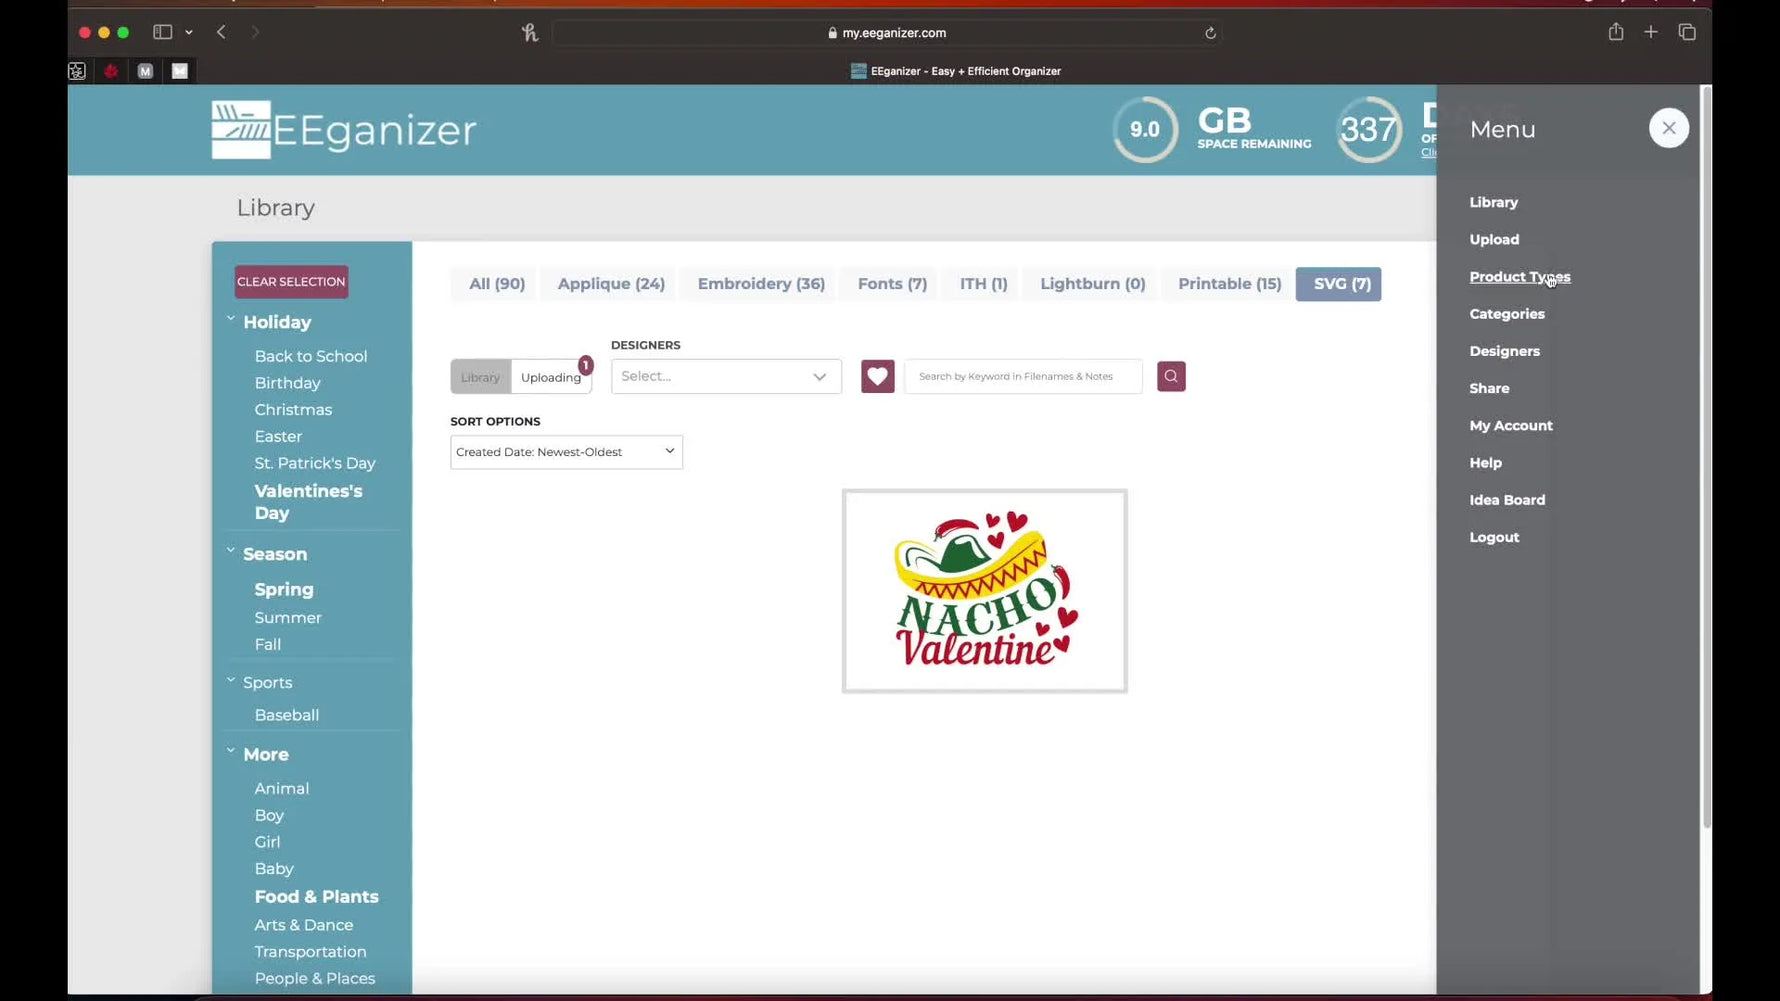Open Categories from the Menu panel

point(1506,313)
